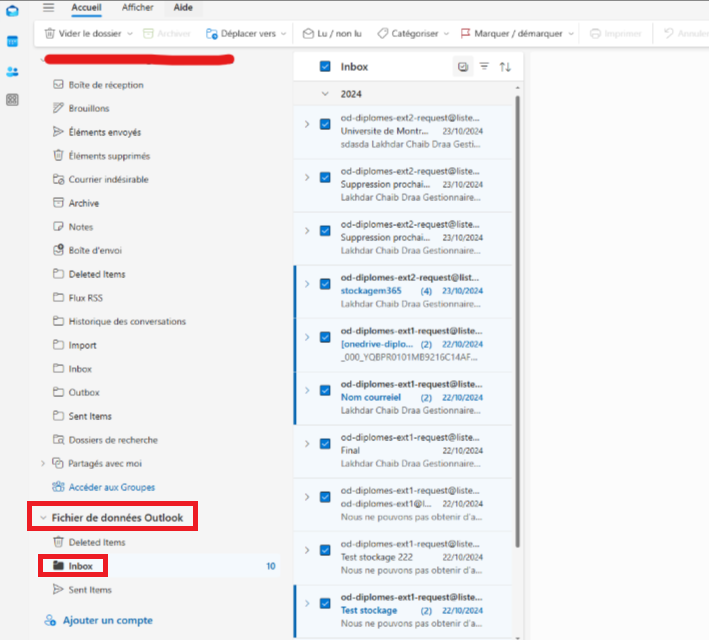Viewport: 709px width, 640px height.
Task: Click Accéder aux Groupes link
Action: (104, 488)
